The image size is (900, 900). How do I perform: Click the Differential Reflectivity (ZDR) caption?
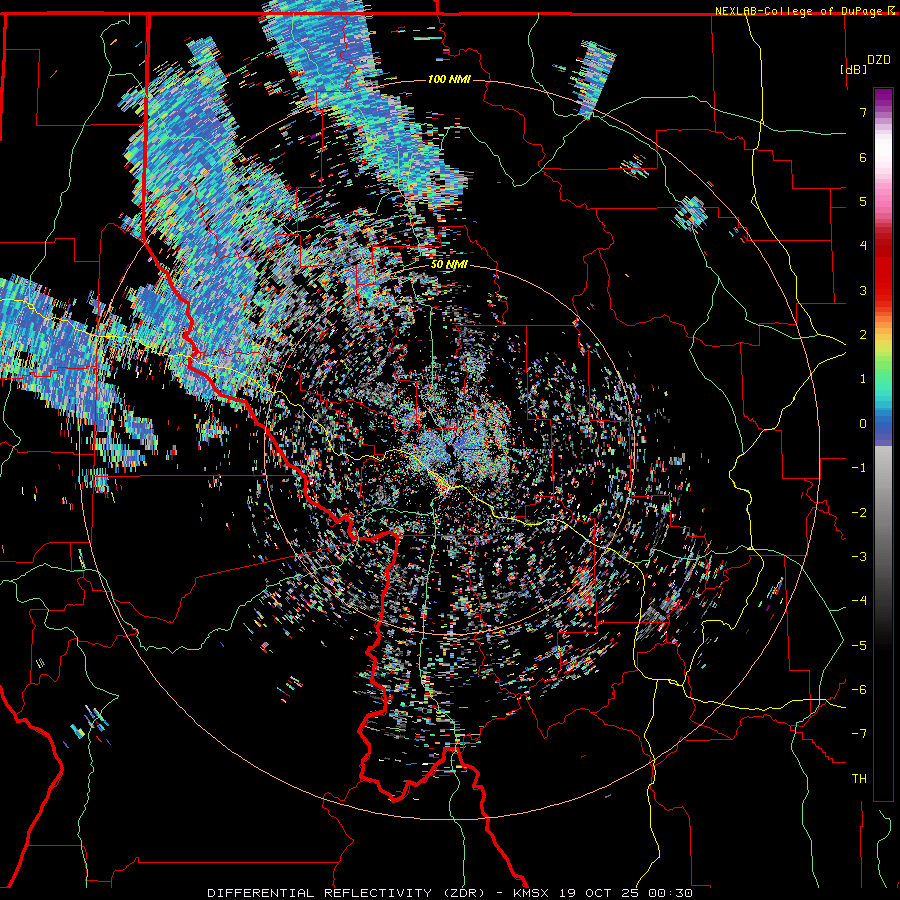click(351, 893)
